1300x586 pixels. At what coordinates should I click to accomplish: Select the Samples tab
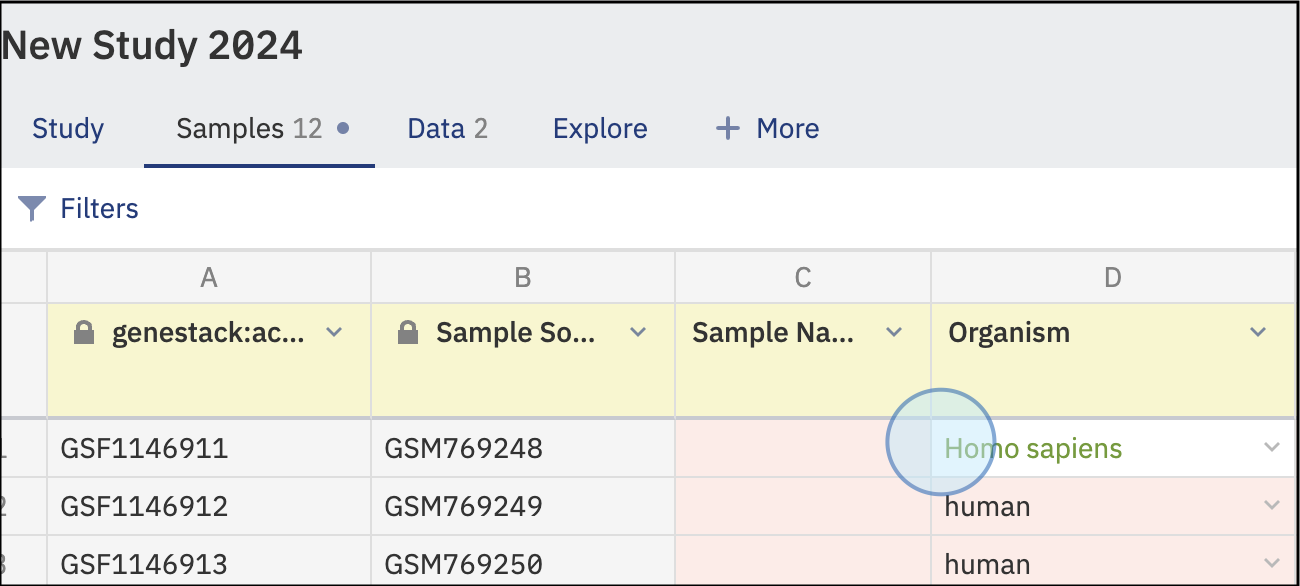coord(249,128)
